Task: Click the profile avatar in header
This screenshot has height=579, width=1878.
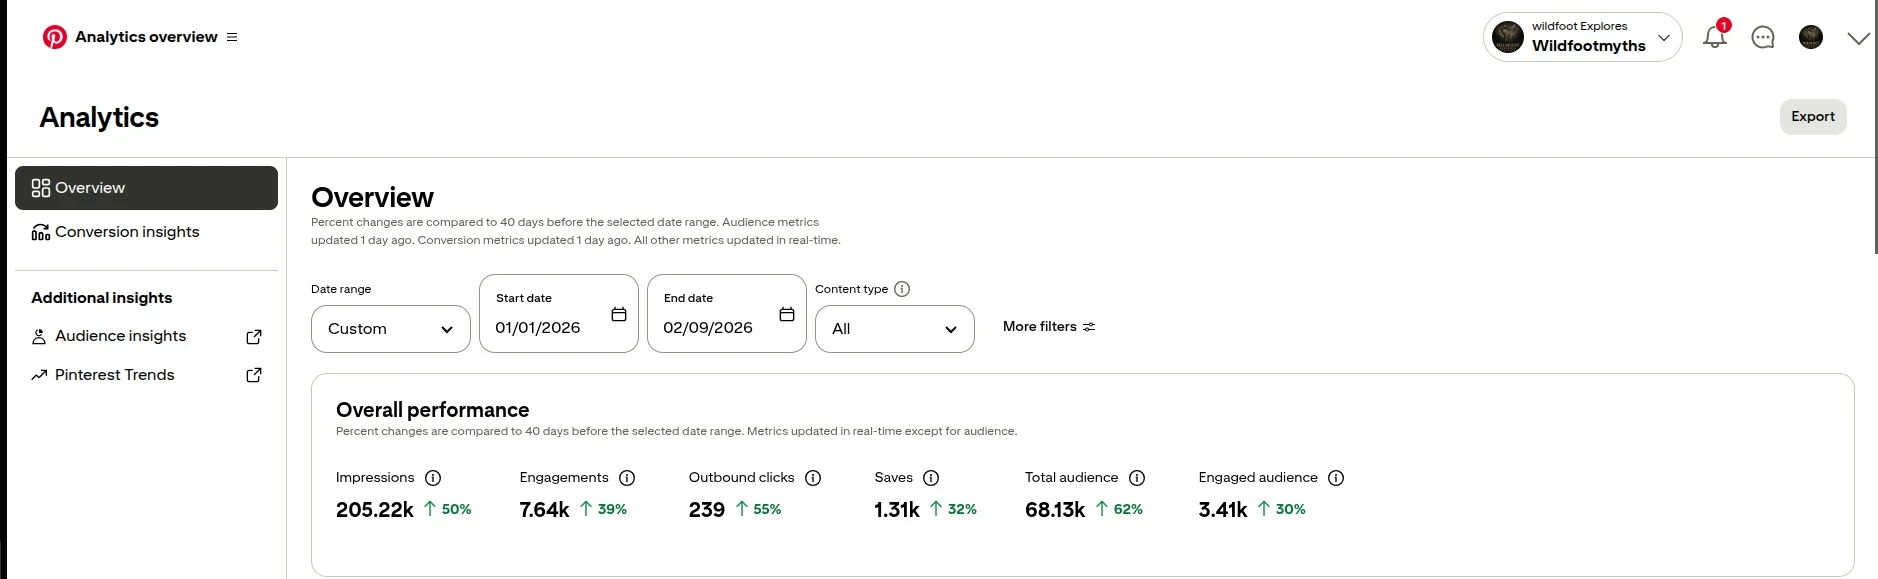Action: tap(1810, 37)
